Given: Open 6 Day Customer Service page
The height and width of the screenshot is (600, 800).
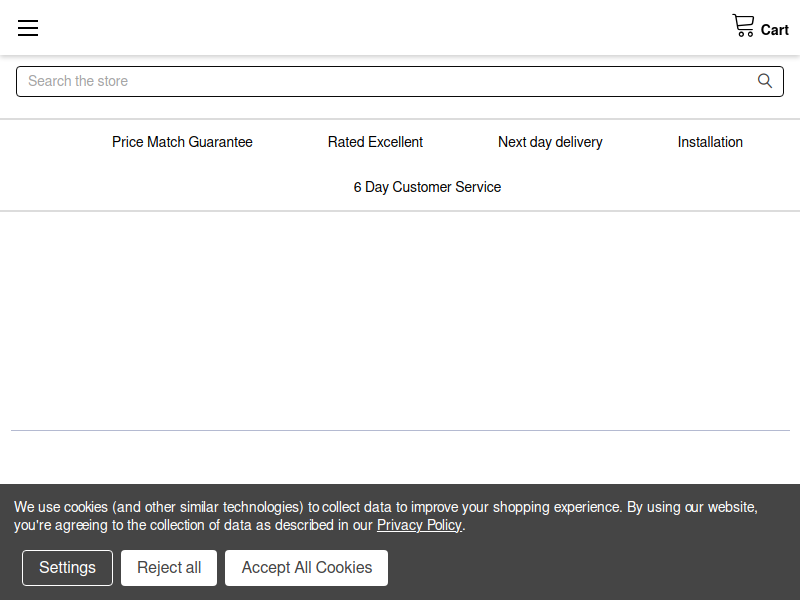Looking at the screenshot, I should point(427,187).
